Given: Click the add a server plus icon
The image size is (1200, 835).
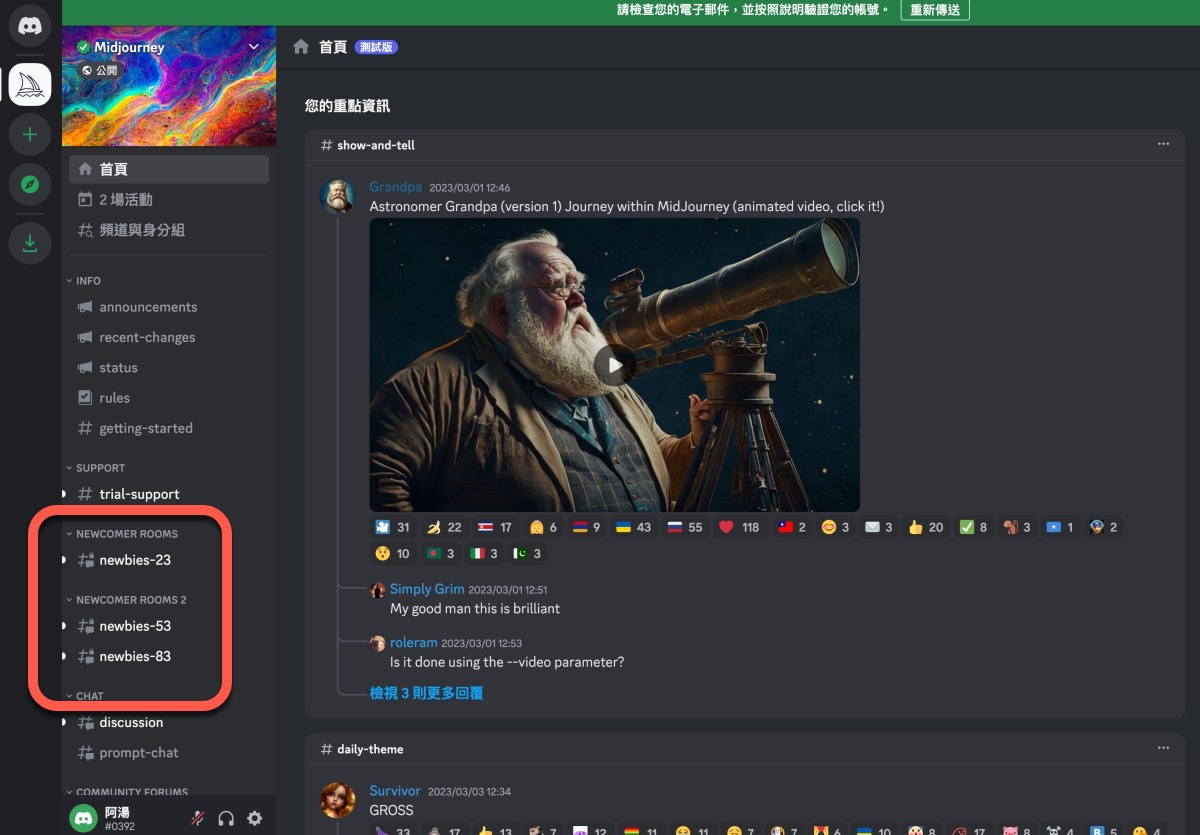Looking at the screenshot, I should click(x=30, y=134).
